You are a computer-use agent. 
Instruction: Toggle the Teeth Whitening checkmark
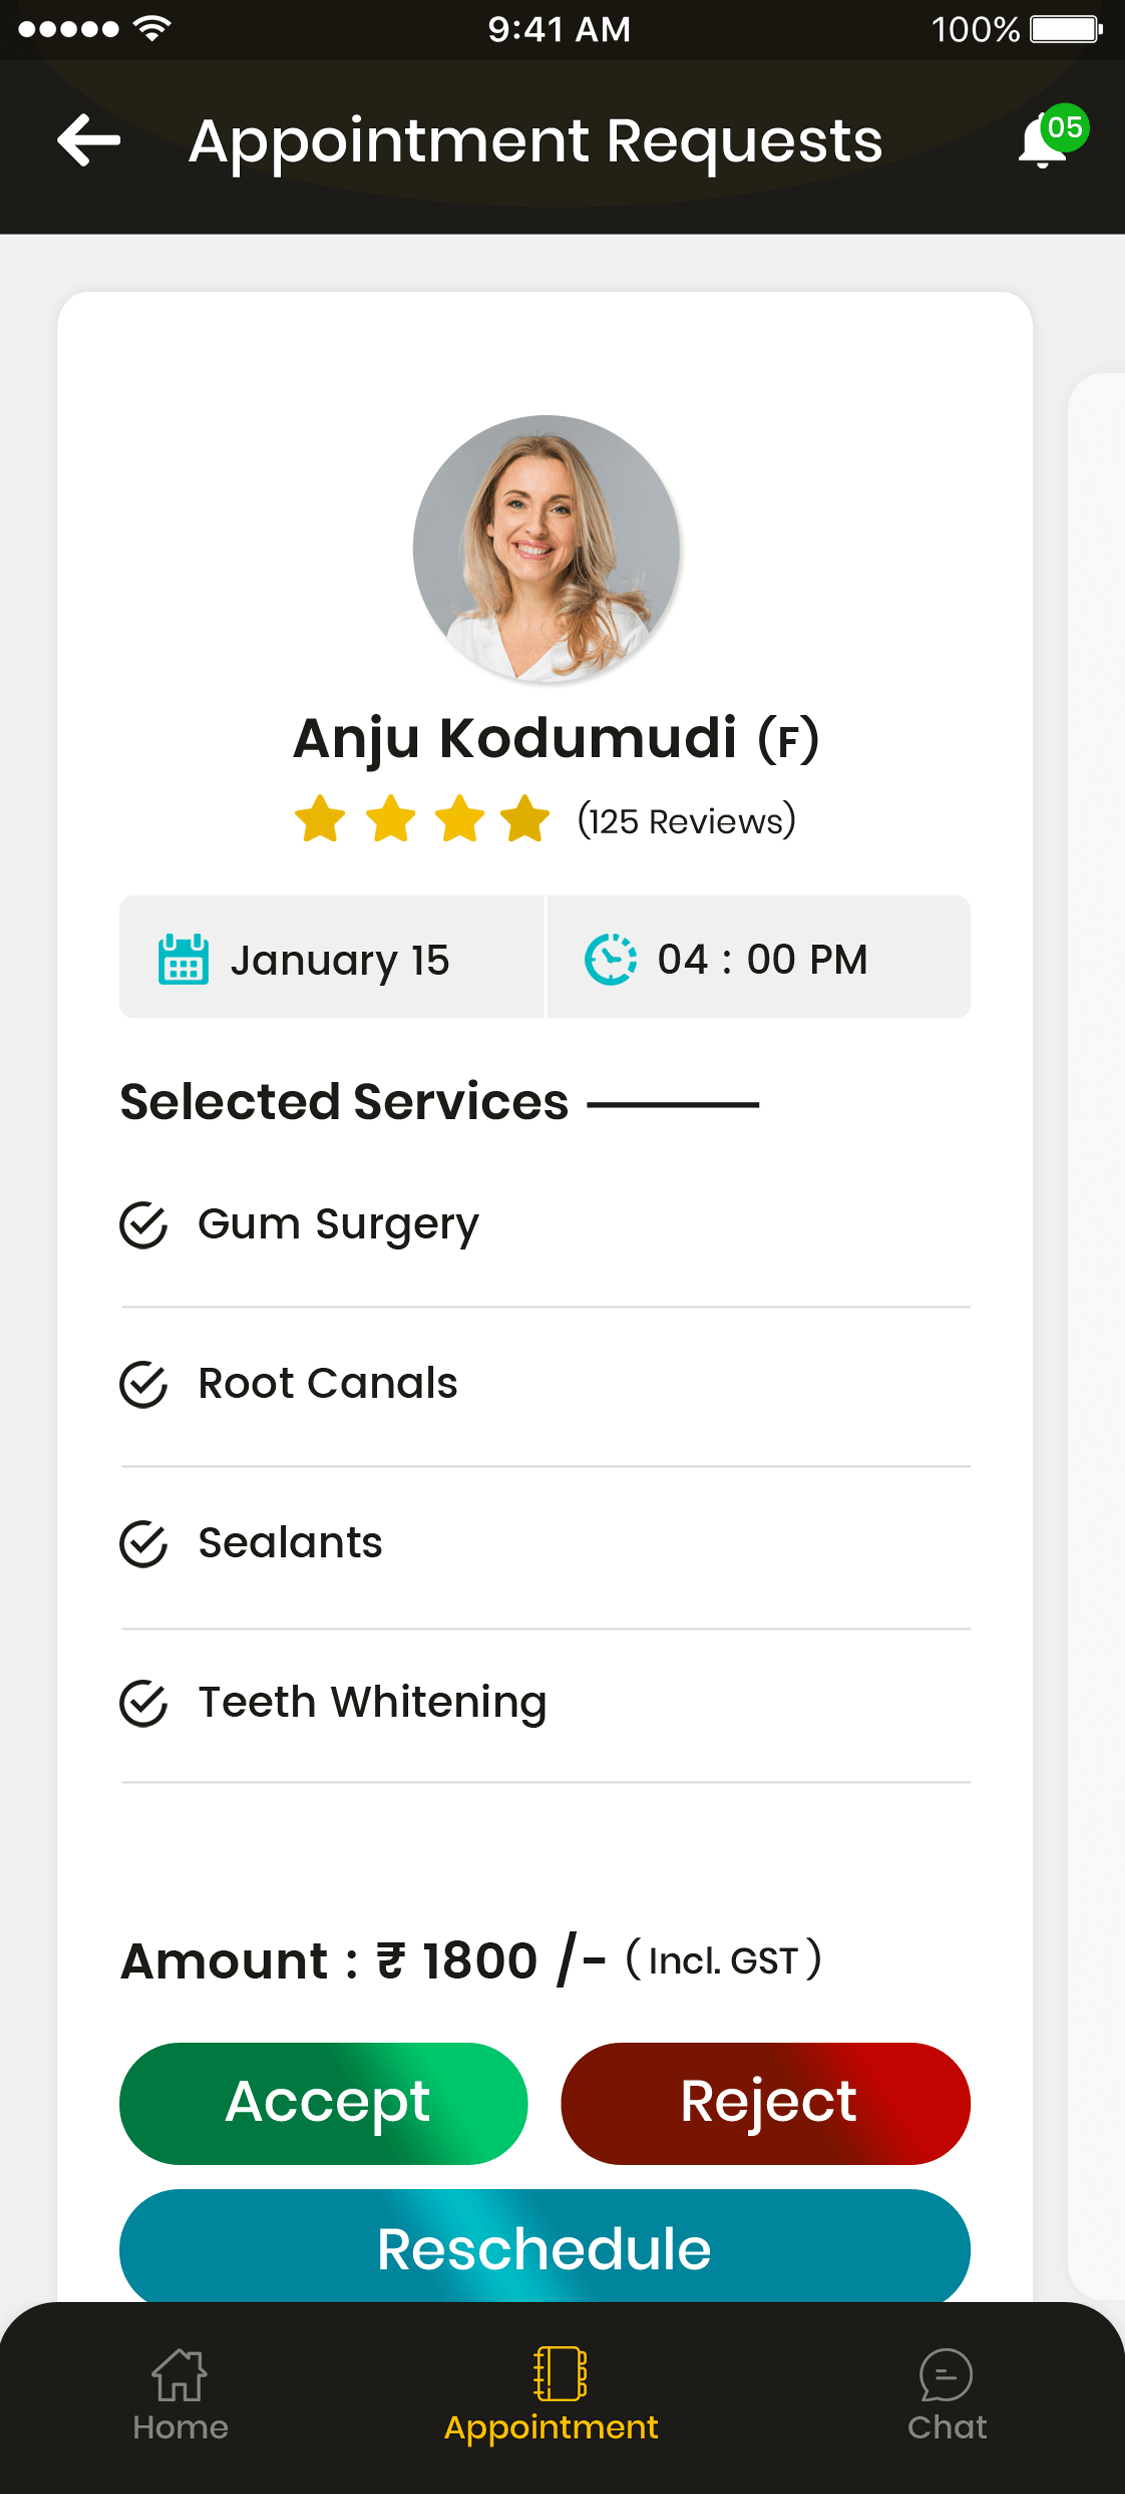pos(144,1703)
